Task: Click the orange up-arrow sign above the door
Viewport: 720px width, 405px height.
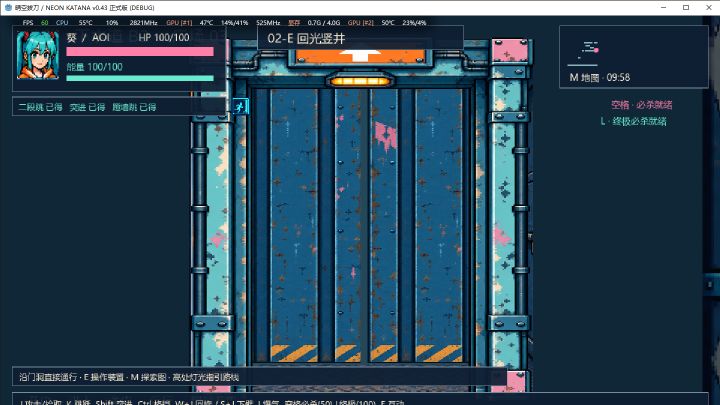Action: [360, 56]
